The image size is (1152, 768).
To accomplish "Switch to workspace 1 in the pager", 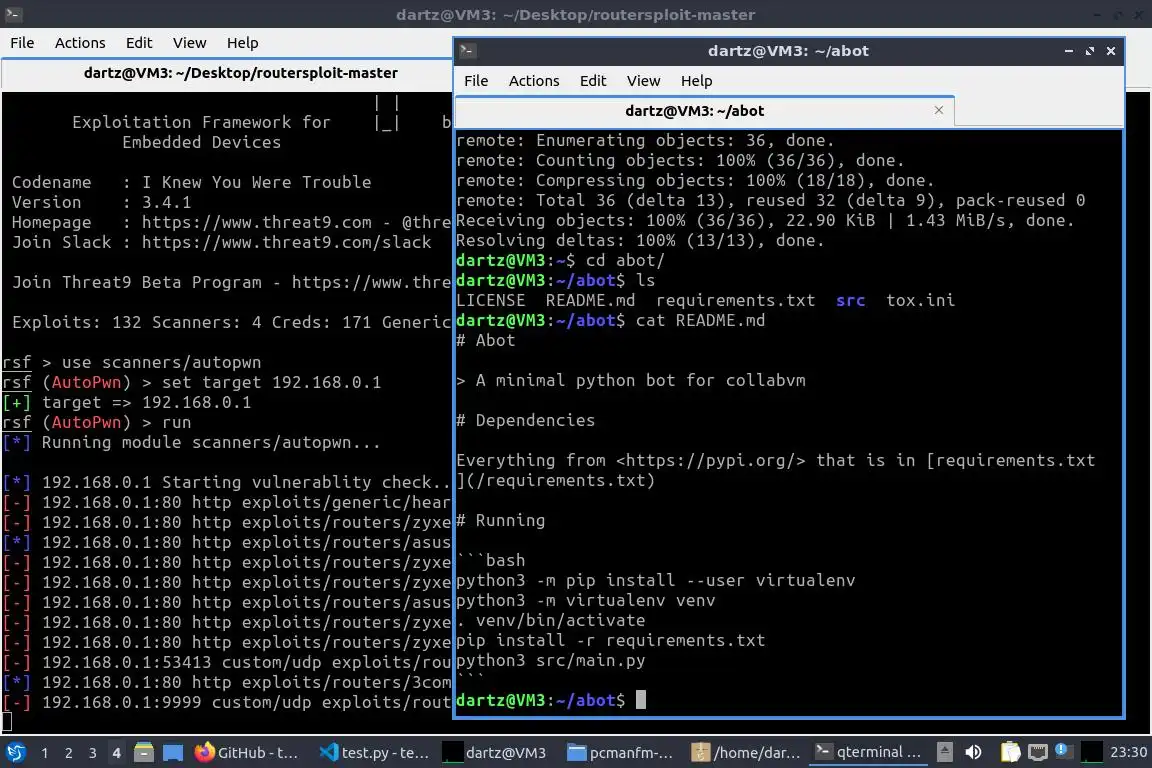I will click(x=45, y=753).
